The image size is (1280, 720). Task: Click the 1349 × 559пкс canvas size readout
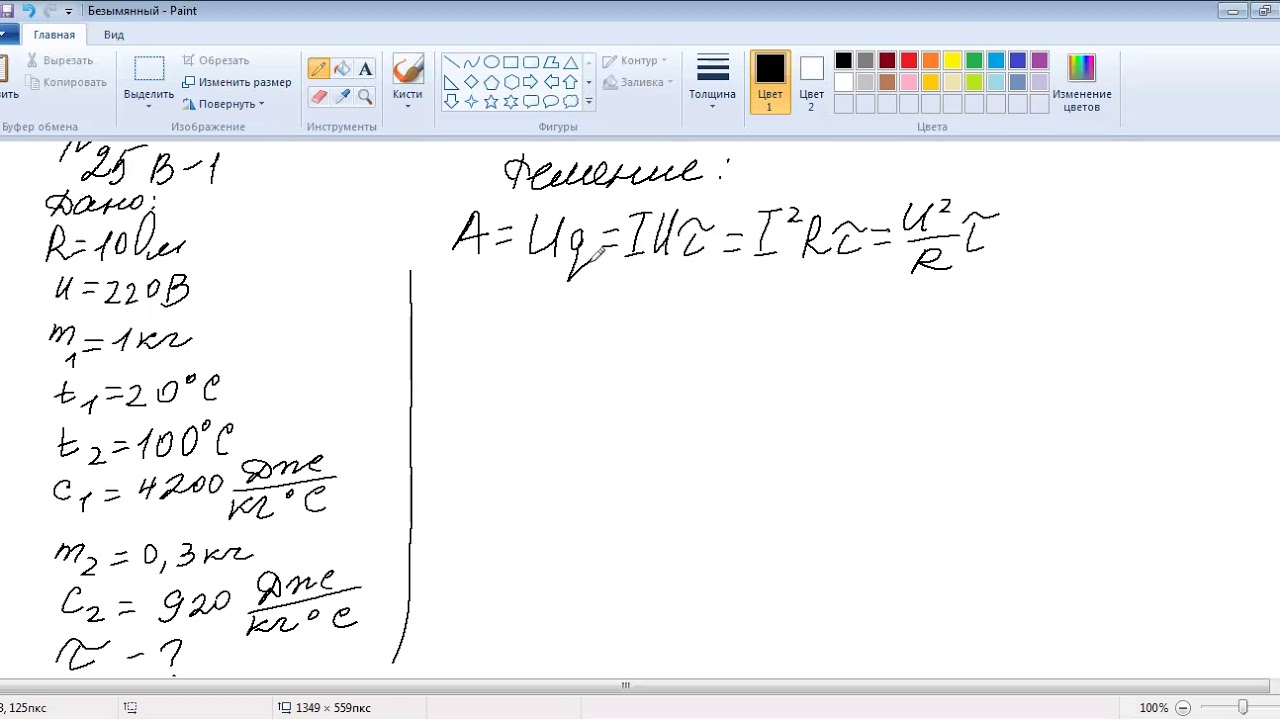coord(325,708)
